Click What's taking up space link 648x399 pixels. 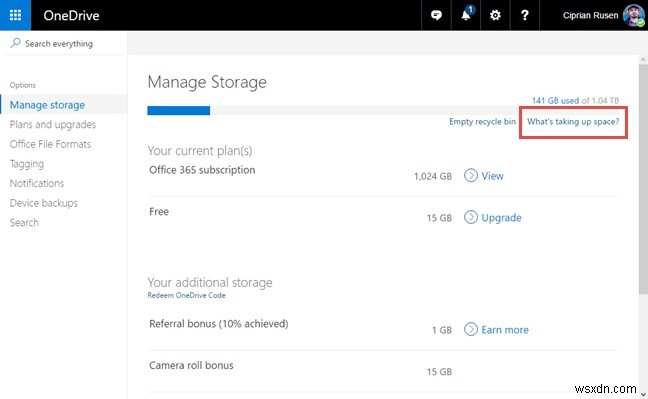tap(573, 122)
